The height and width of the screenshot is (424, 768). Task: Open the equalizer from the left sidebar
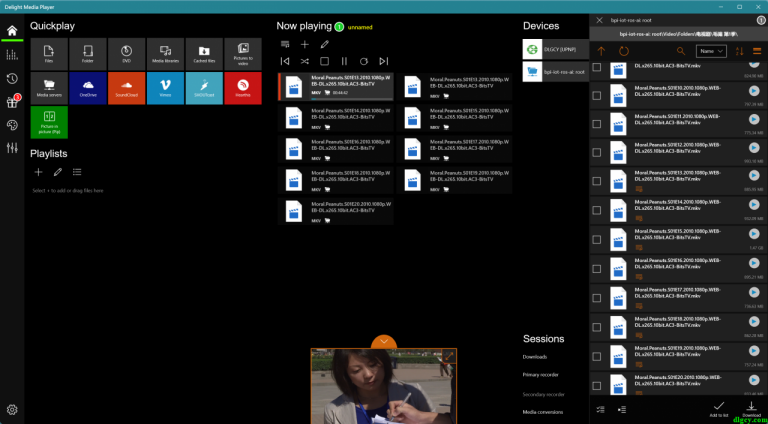[x=12, y=148]
